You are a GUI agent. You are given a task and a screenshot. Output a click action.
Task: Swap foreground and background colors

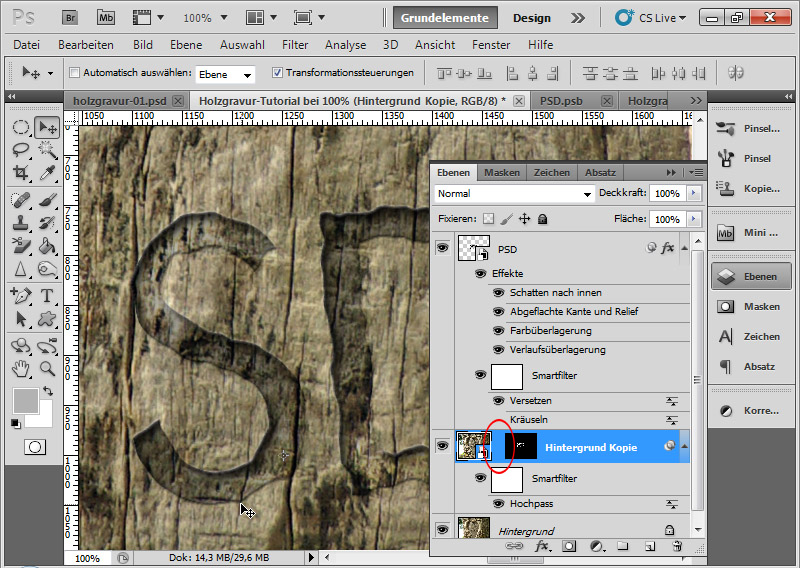click(x=47, y=391)
